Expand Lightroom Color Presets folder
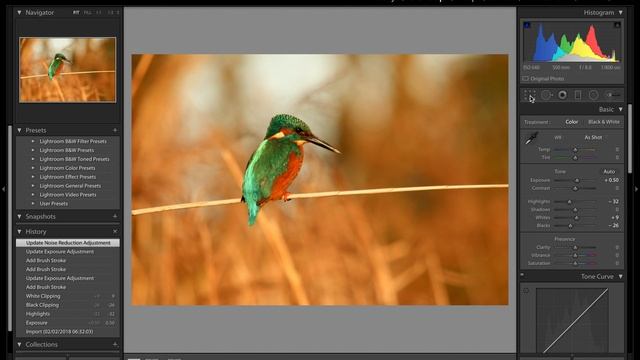Screen dimensions: 640x360 point(33,168)
